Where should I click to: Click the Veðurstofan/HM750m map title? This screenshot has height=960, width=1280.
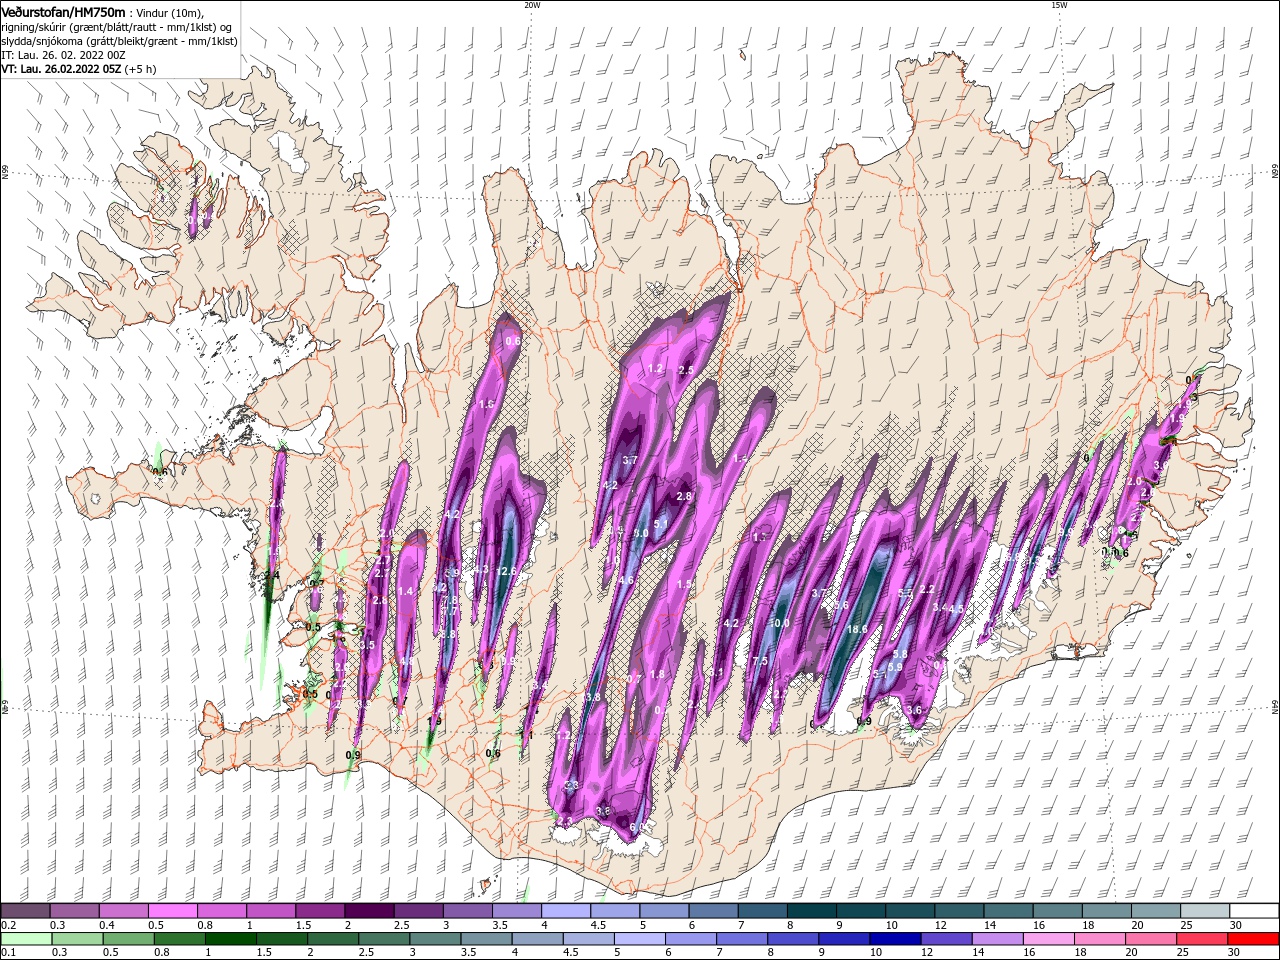click(63, 11)
